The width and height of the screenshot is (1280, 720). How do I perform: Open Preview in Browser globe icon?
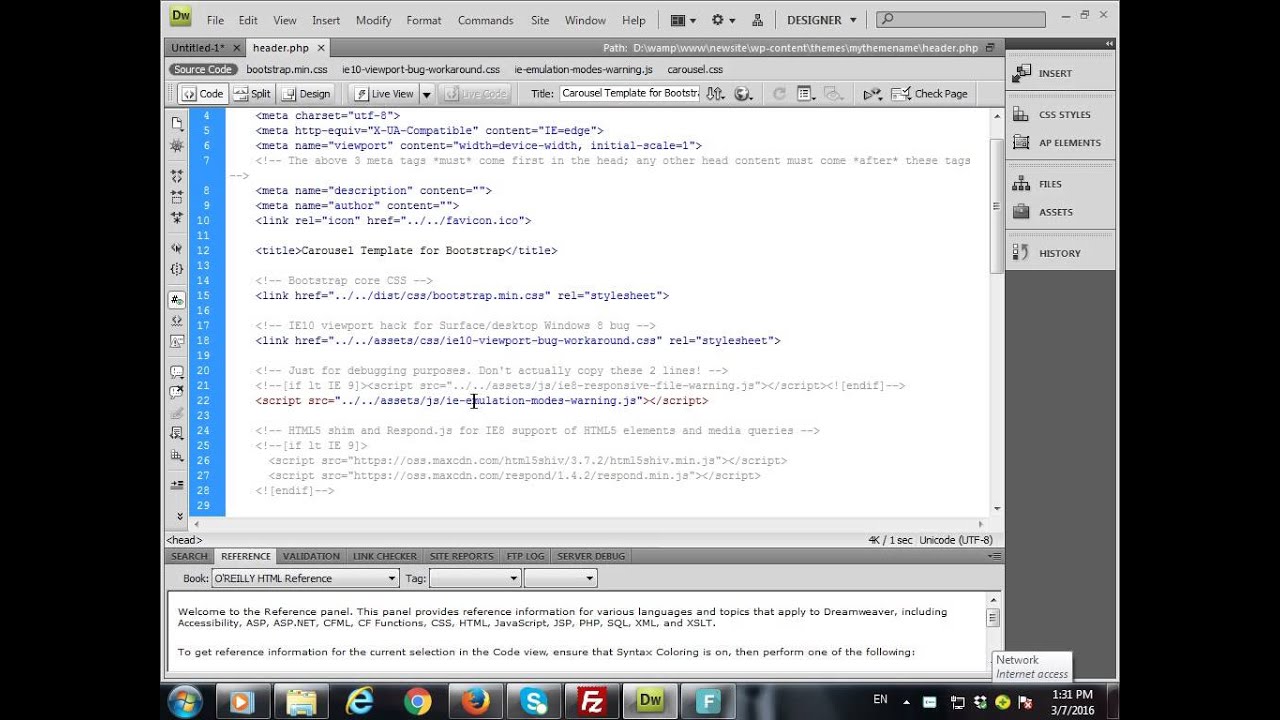[x=743, y=93]
